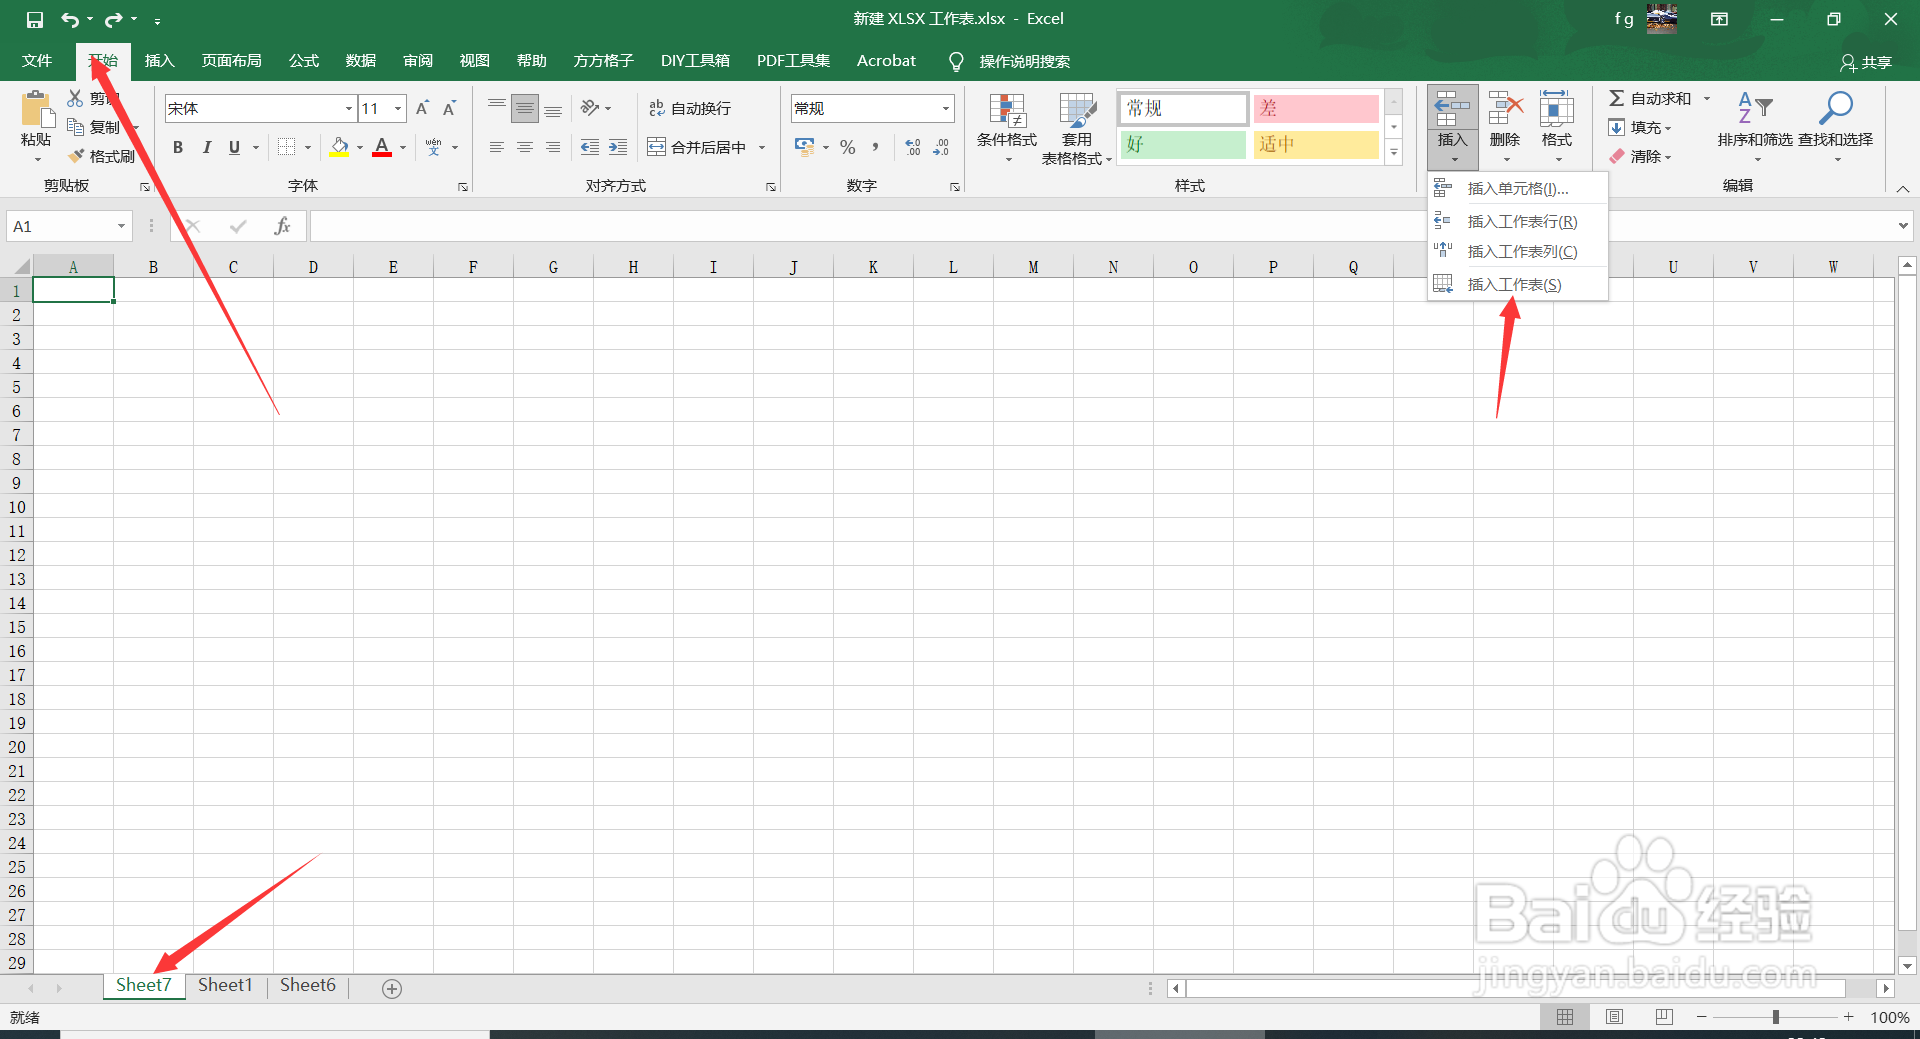Click the comma style icon

(x=876, y=147)
